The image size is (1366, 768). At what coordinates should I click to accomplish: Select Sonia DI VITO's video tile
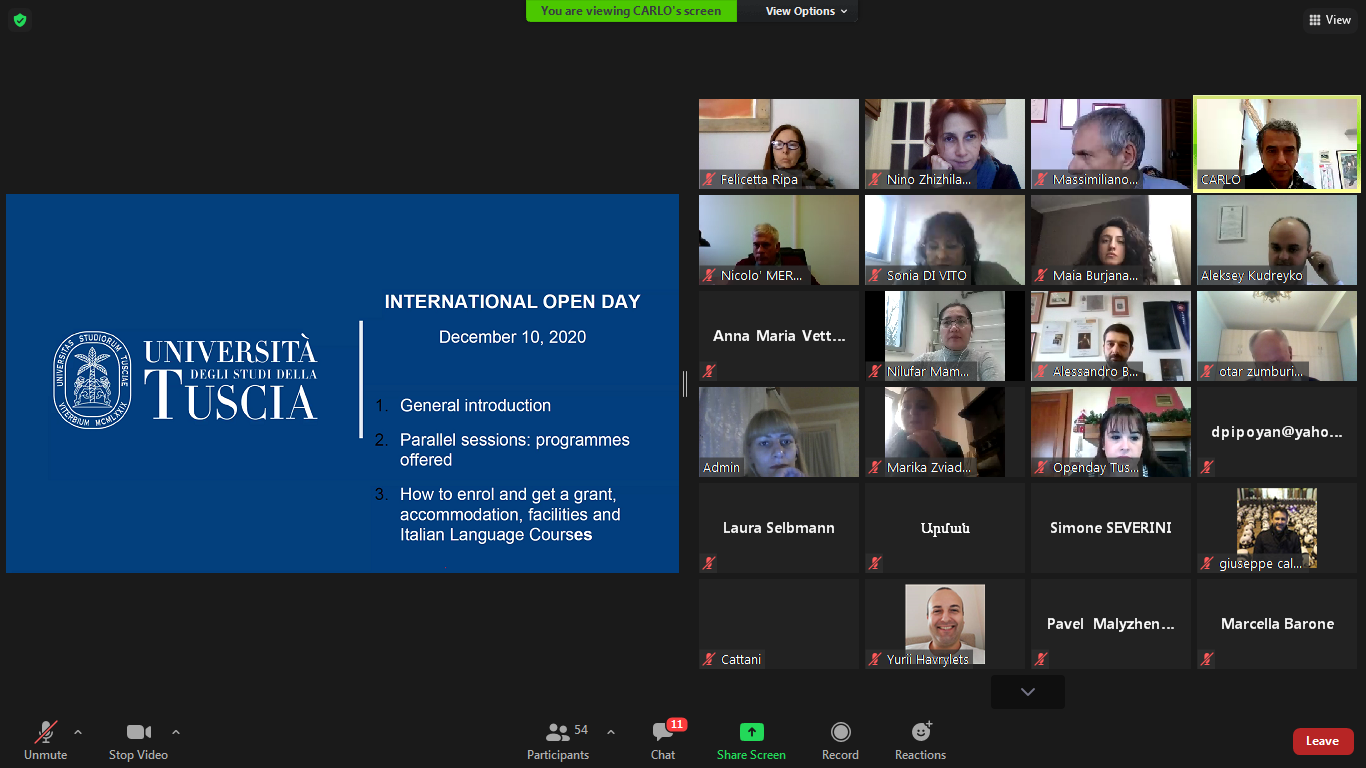945,240
